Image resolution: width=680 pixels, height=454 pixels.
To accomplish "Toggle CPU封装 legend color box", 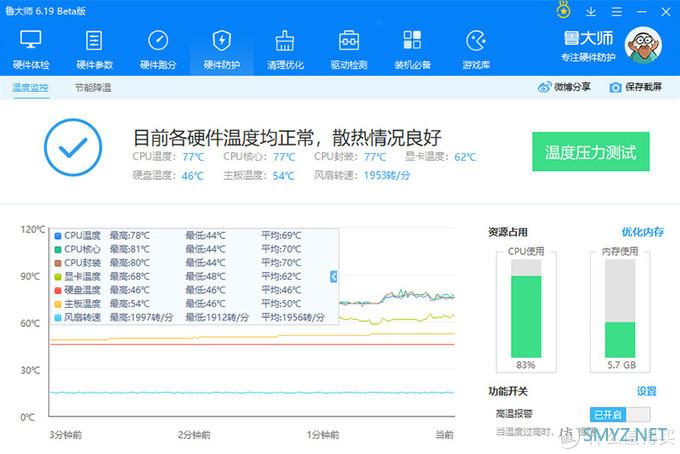I will (58, 263).
